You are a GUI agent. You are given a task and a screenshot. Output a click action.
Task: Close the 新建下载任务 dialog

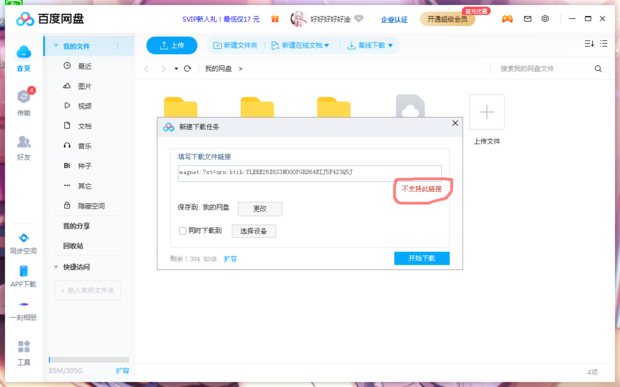[x=455, y=123]
